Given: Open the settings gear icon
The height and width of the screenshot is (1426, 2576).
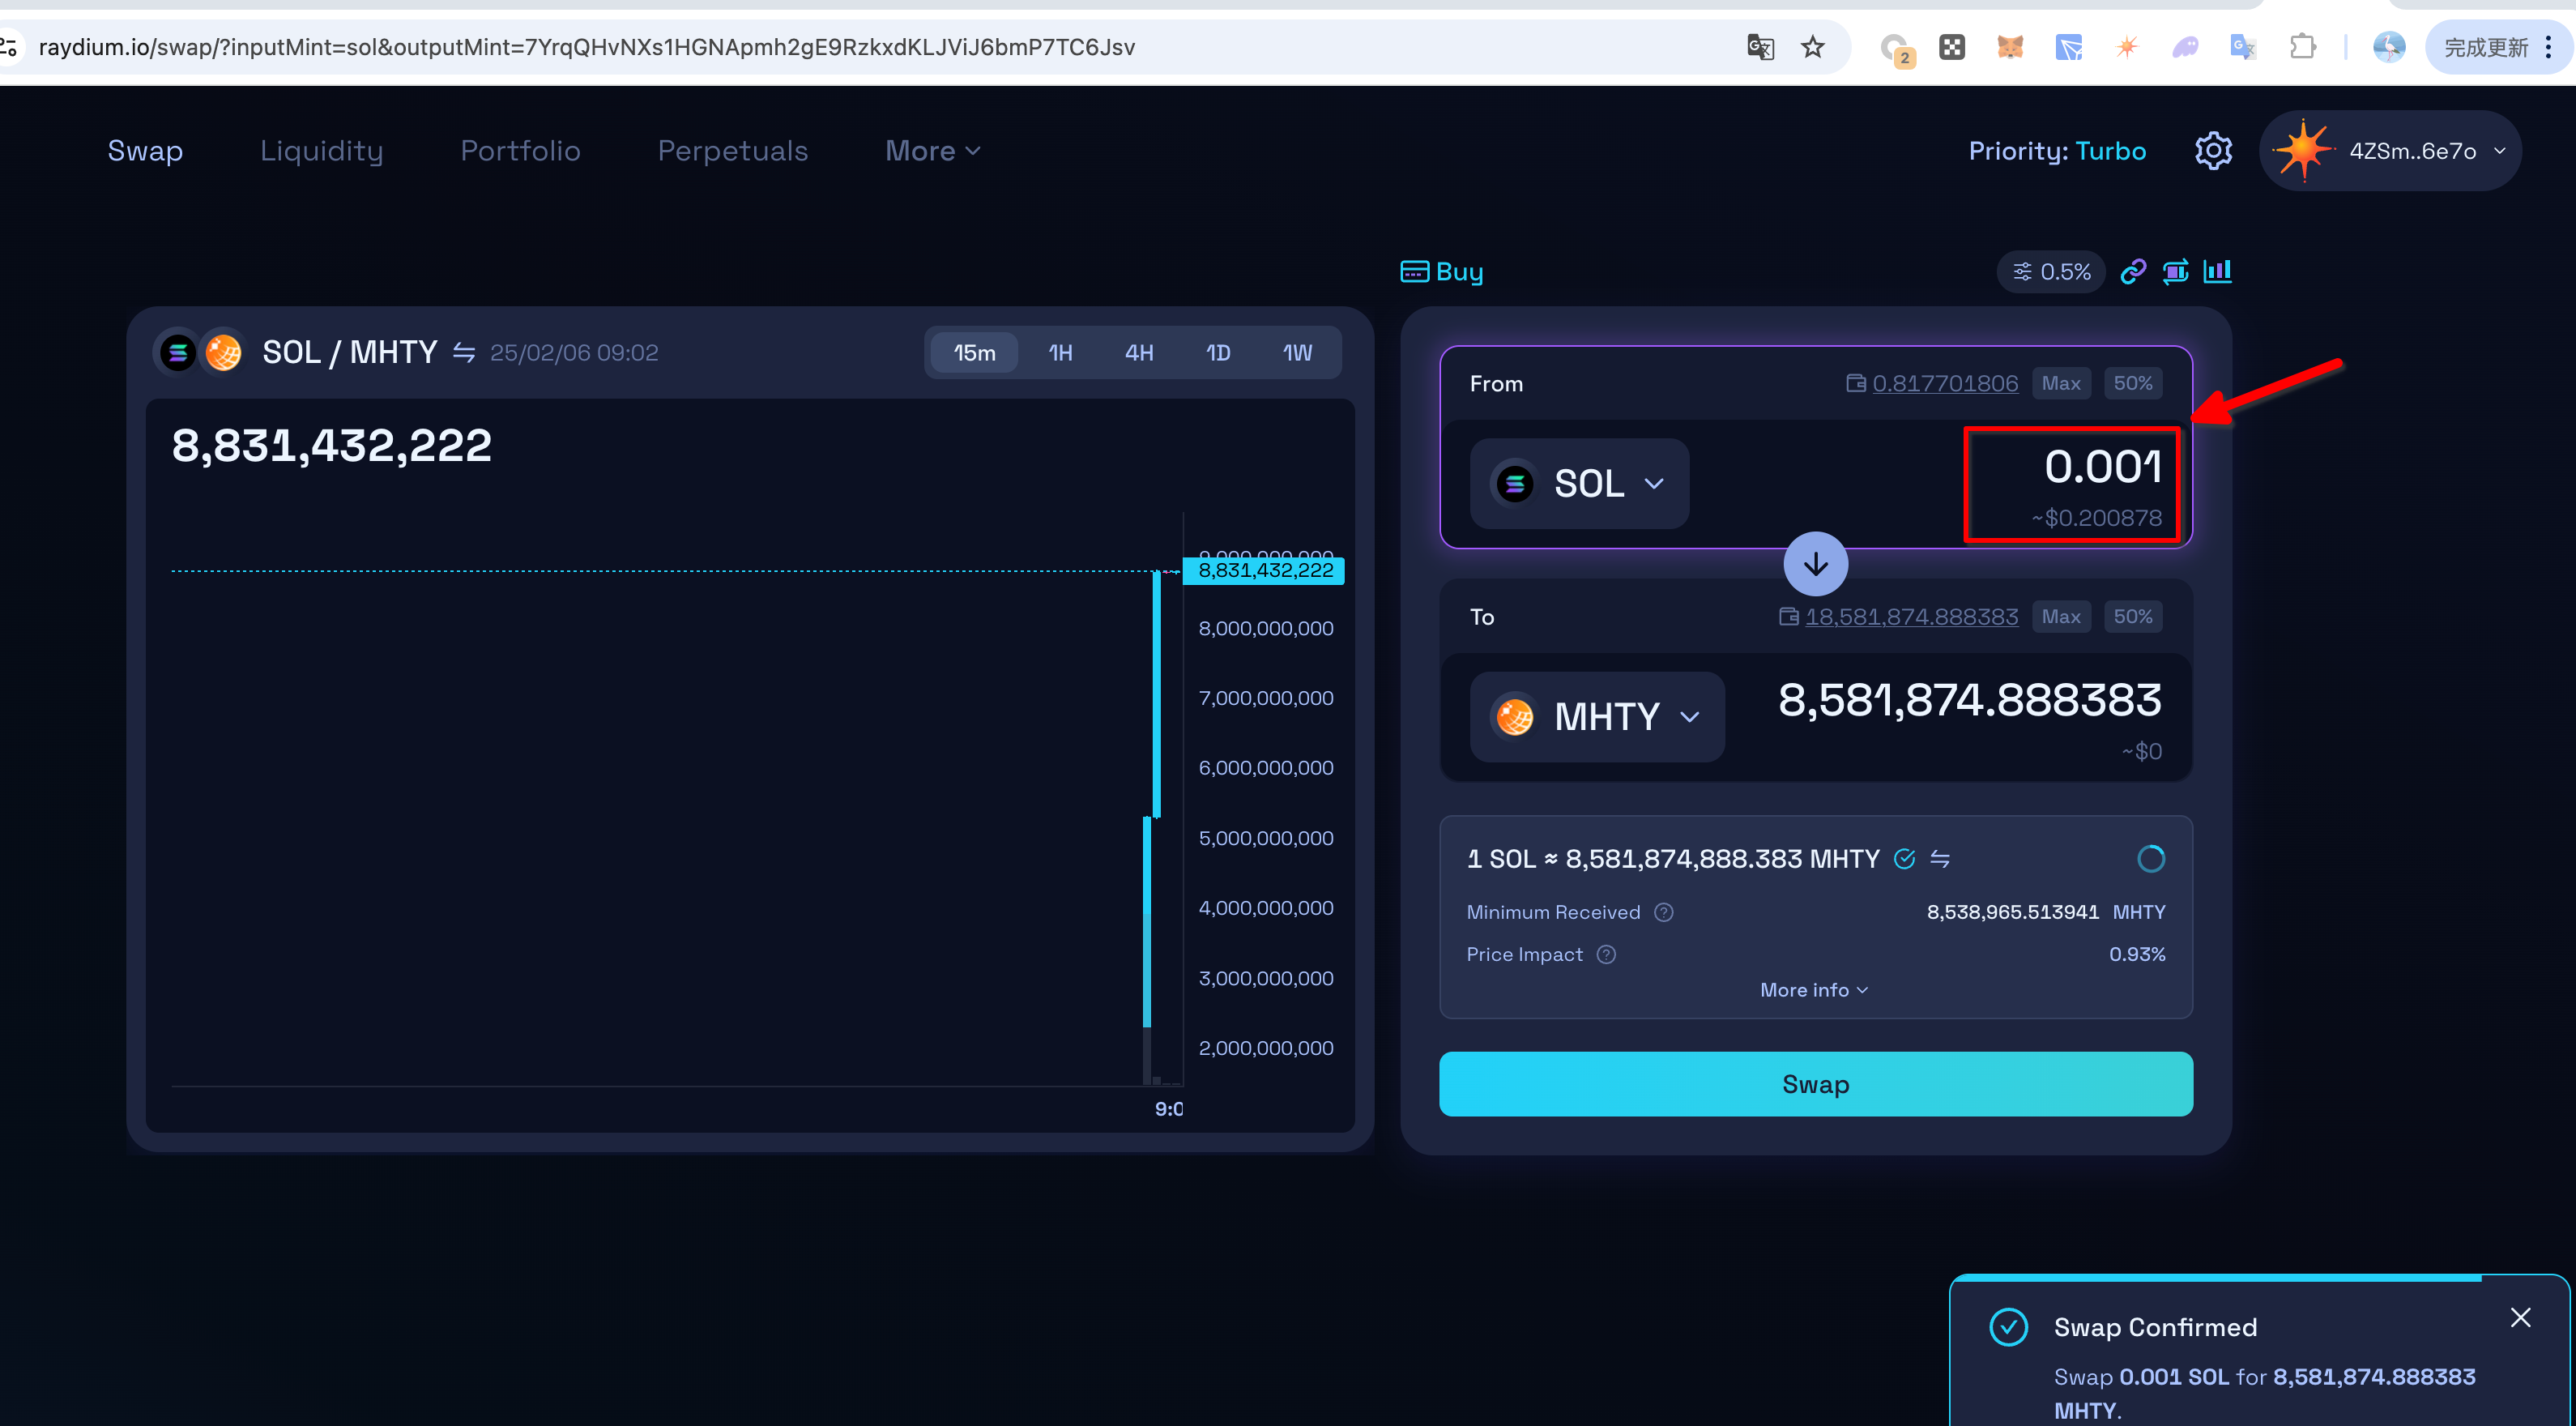Looking at the screenshot, I should pos(2212,151).
